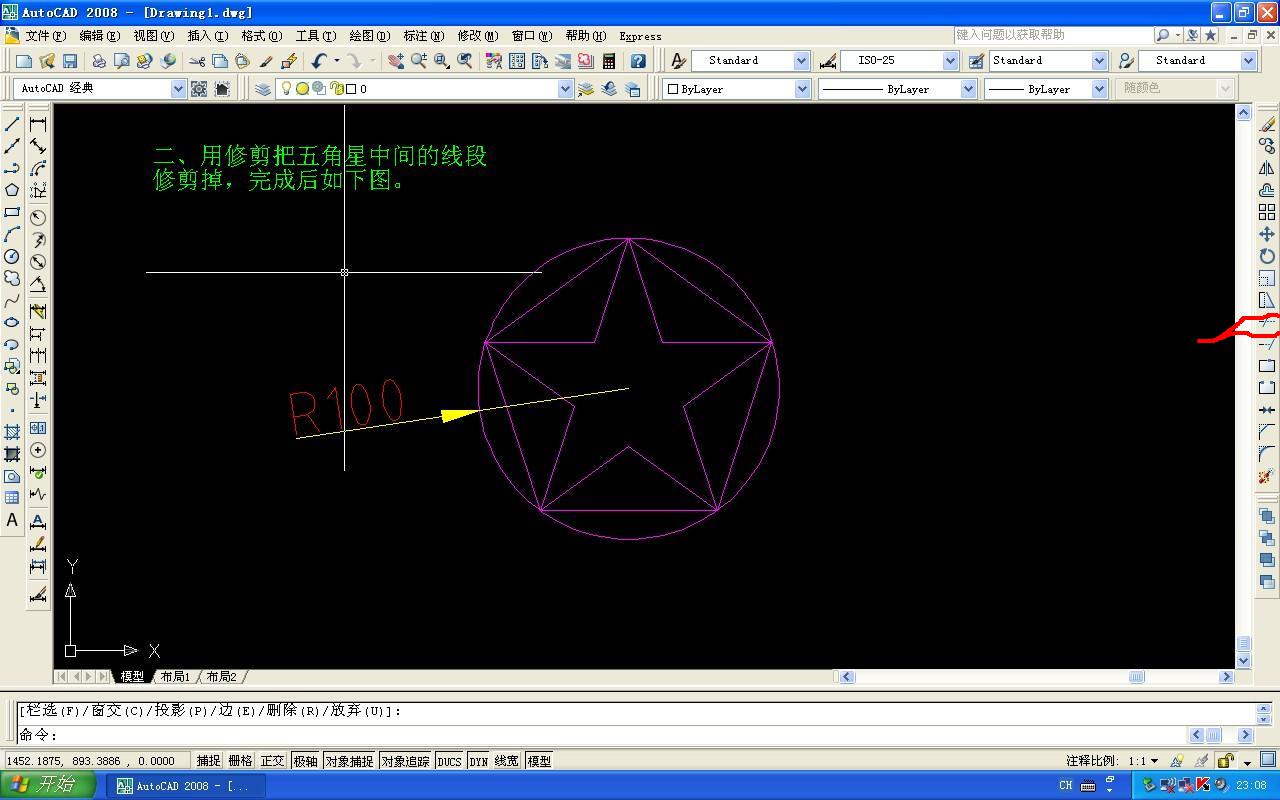
Task: Activate the Pan realtime hand icon
Action: pos(396,61)
